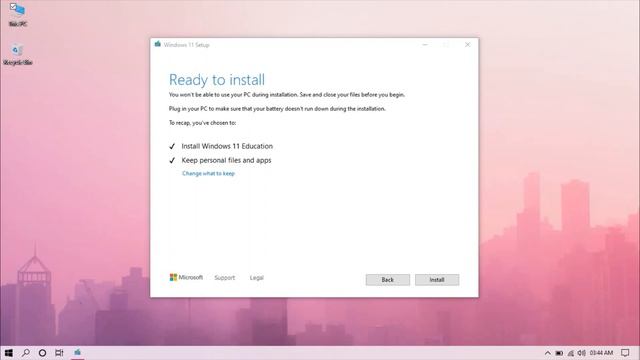Click the Windows 11 Setup title bar icon
The image size is (640, 360).
pos(158,44)
